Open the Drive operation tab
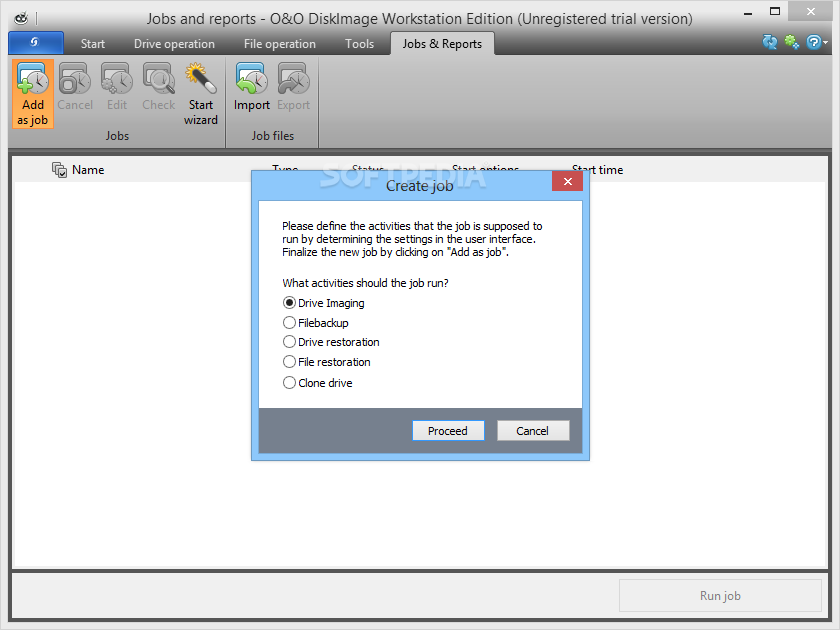840x630 pixels. click(174, 44)
